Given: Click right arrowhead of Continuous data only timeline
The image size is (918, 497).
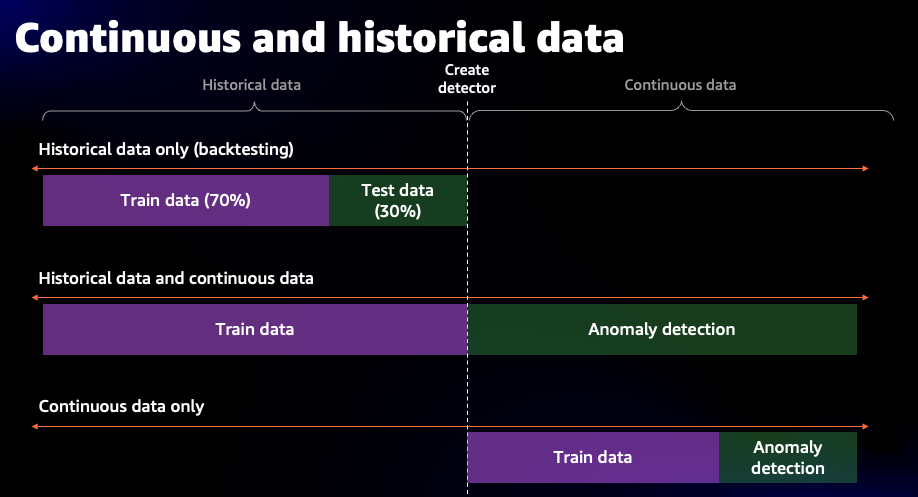Looking at the screenshot, I should pos(865,426).
